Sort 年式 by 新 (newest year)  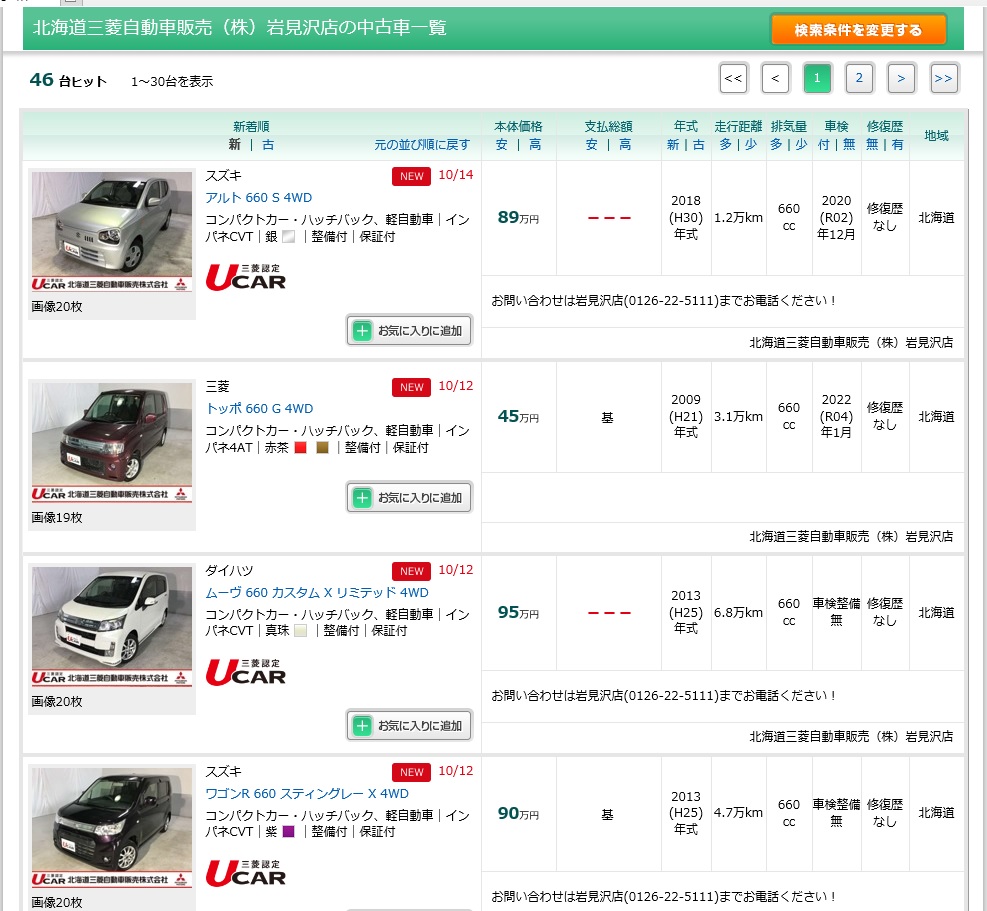pyautogui.click(x=673, y=145)
